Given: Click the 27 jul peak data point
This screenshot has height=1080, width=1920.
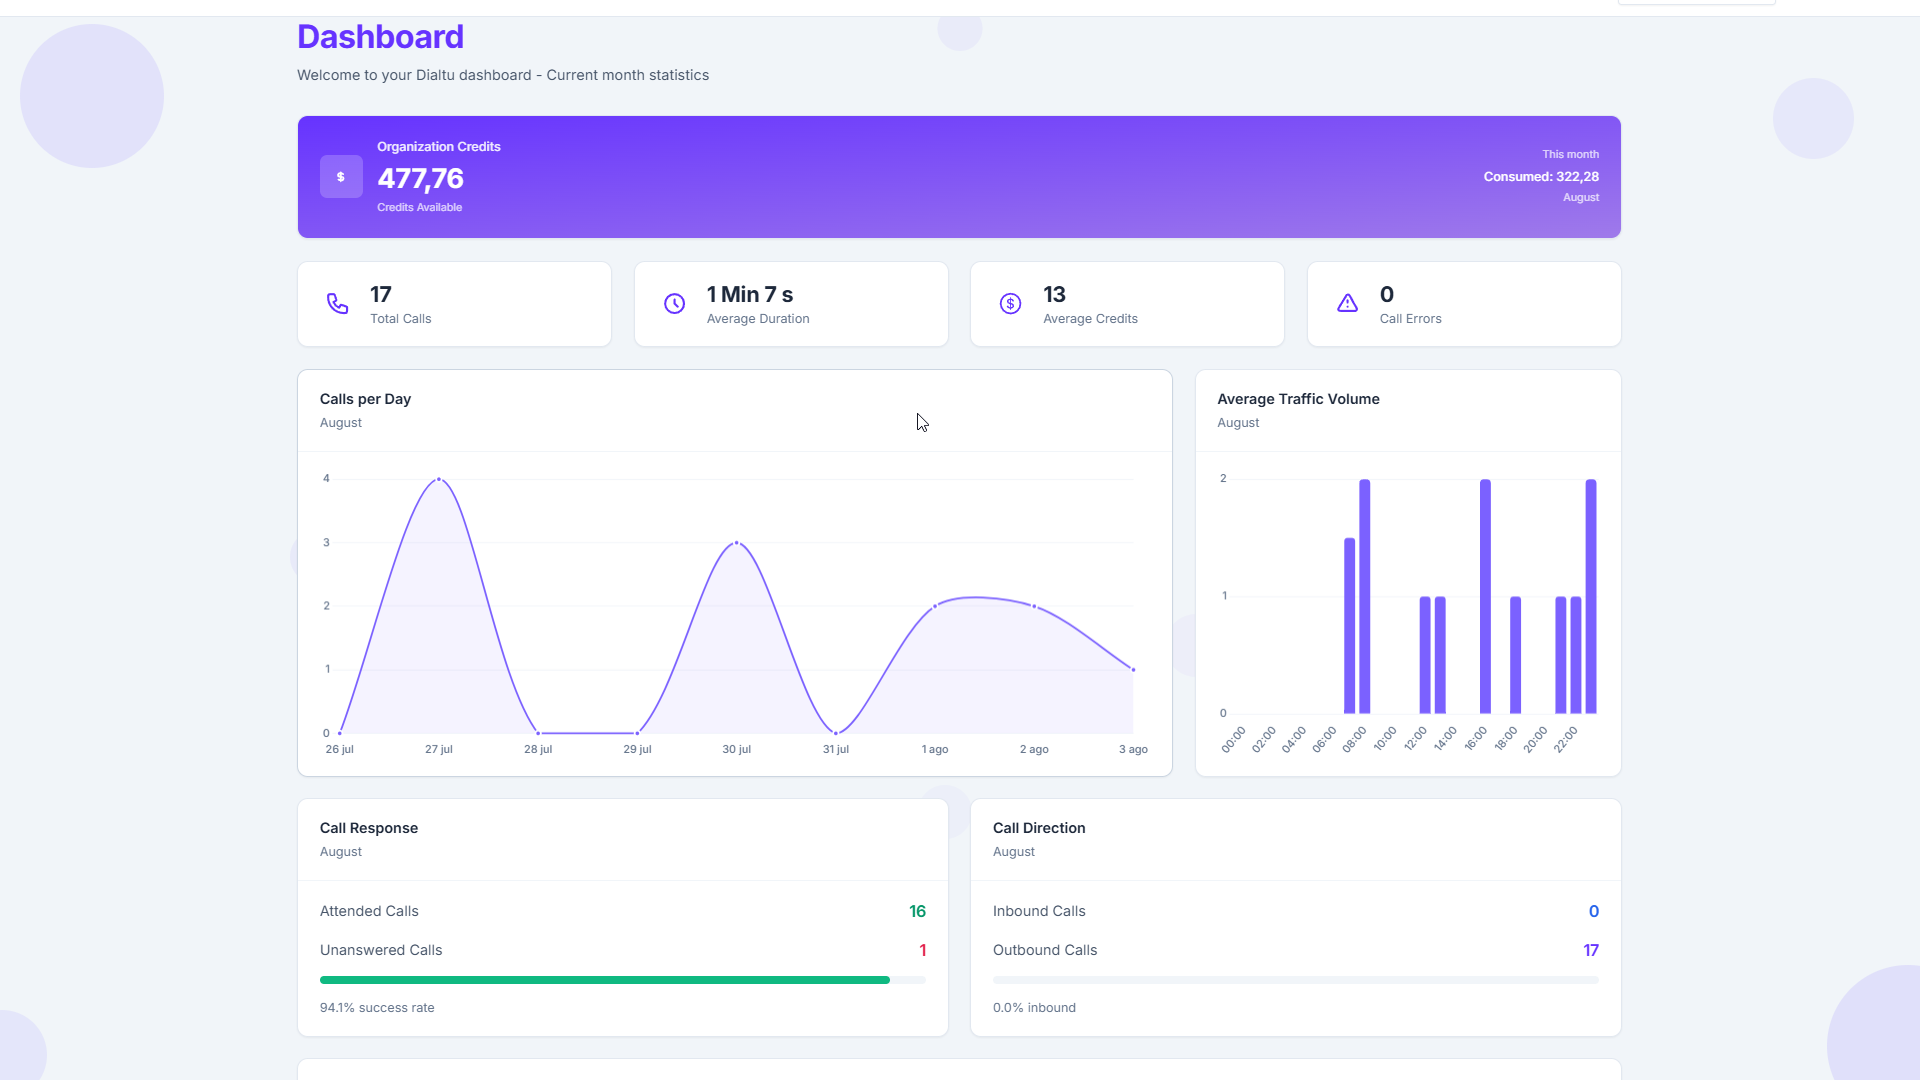Looking at the screenshot, I should [439, 479].
